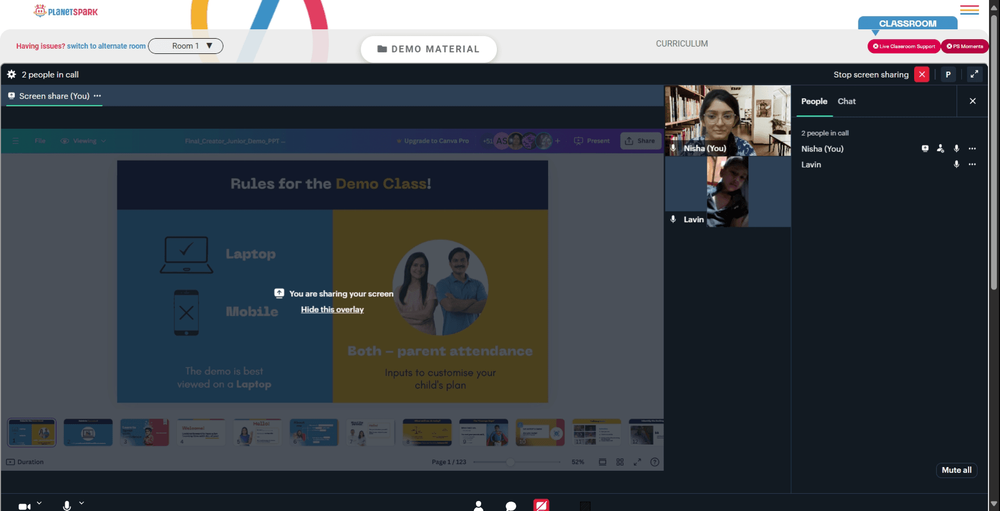Open Canva File menu in shared screen

point(40,141)
